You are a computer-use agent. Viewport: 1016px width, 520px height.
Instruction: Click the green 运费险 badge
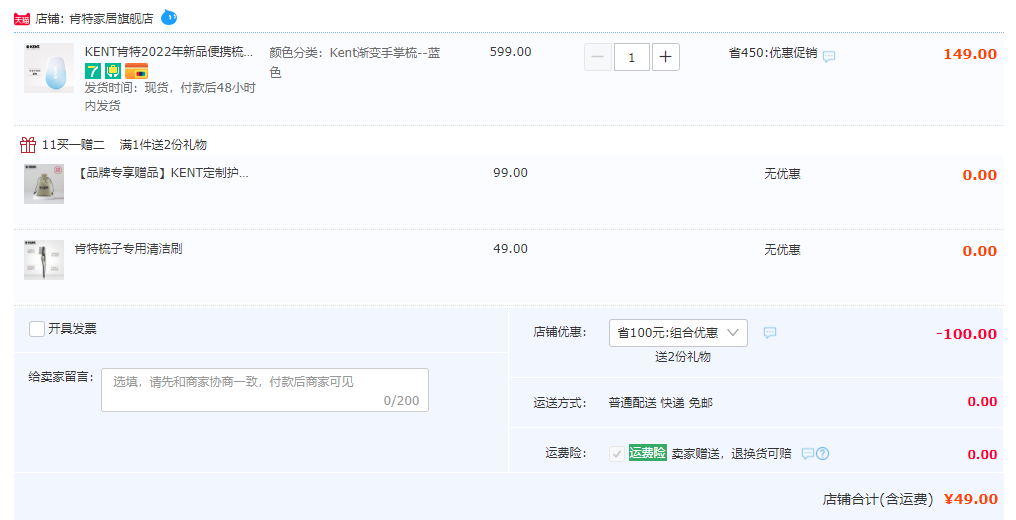pyautogui.click(x=647, y=453)
